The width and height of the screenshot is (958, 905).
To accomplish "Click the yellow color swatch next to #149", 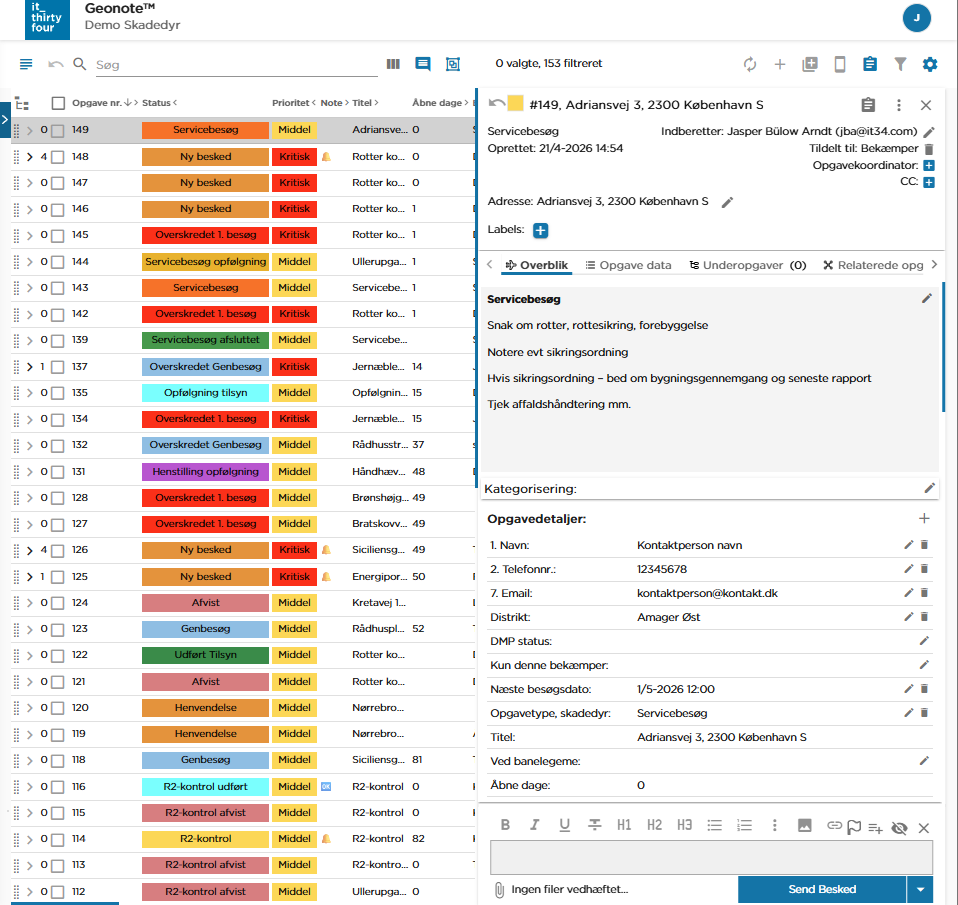I will (x=516, y=104).
